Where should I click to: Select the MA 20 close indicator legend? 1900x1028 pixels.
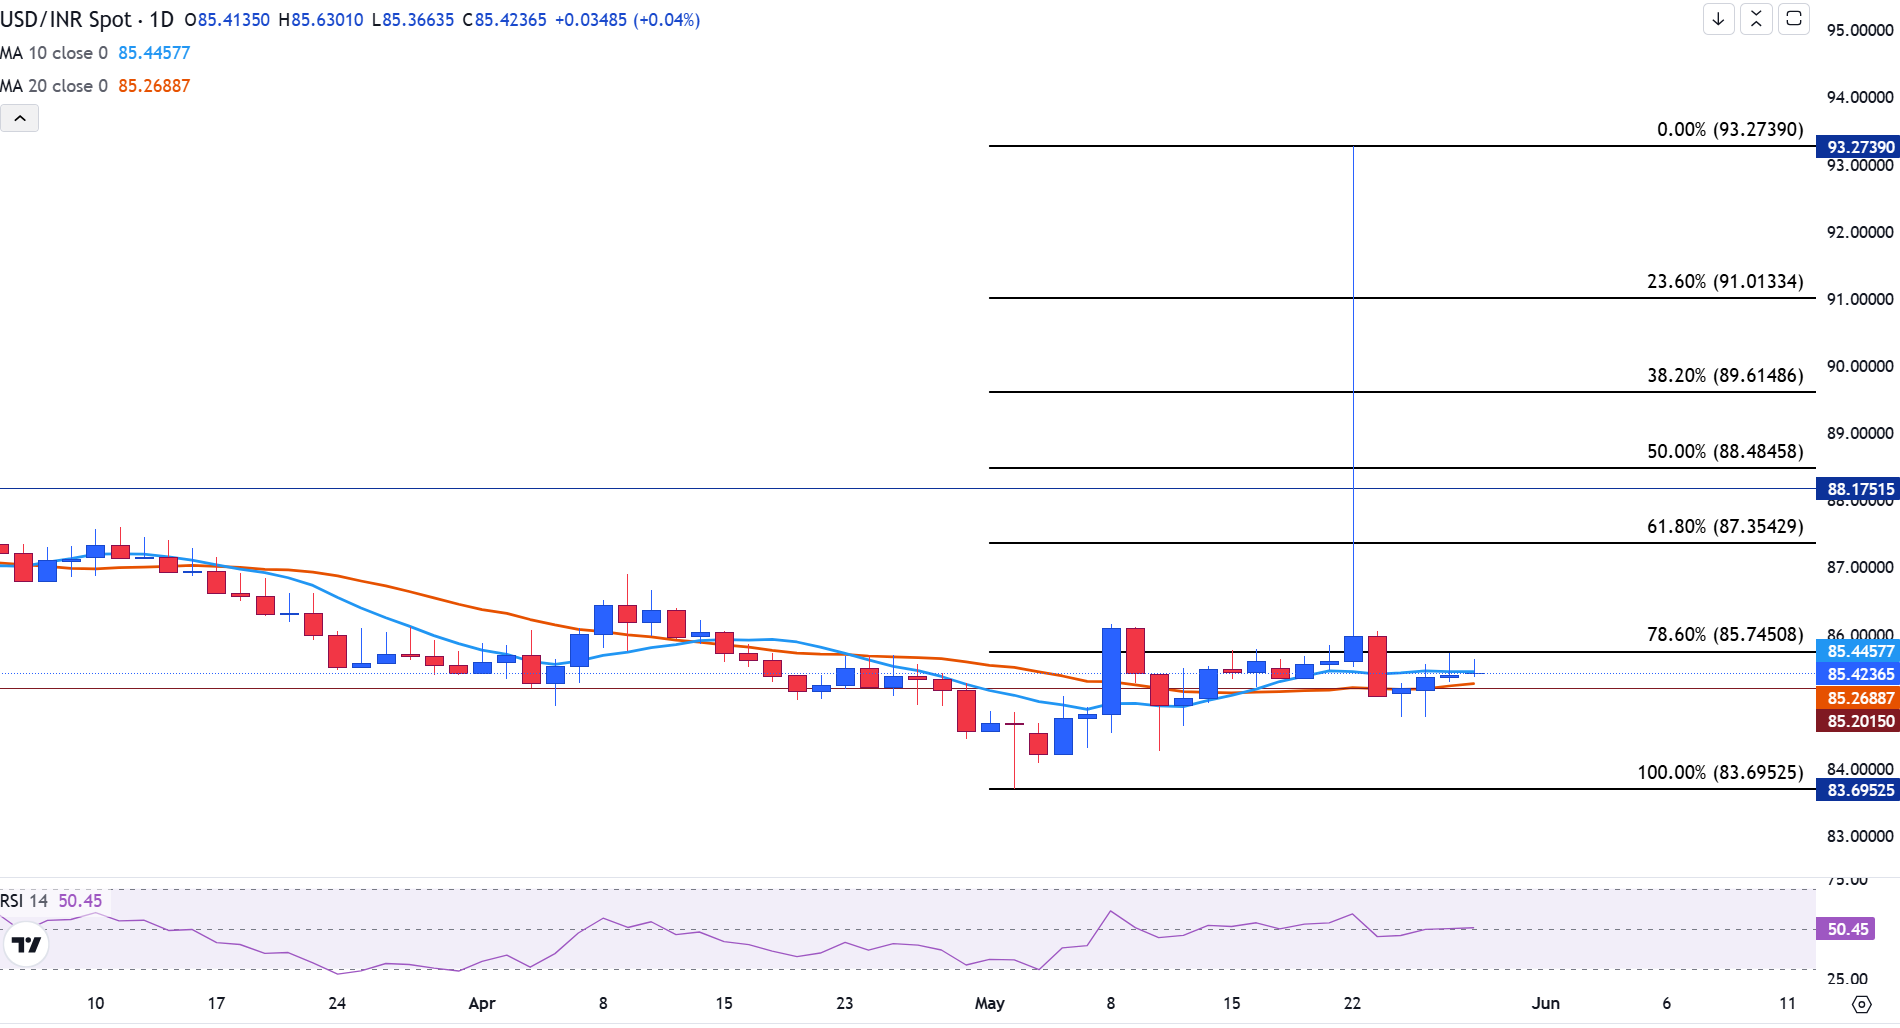coord(54,86)
